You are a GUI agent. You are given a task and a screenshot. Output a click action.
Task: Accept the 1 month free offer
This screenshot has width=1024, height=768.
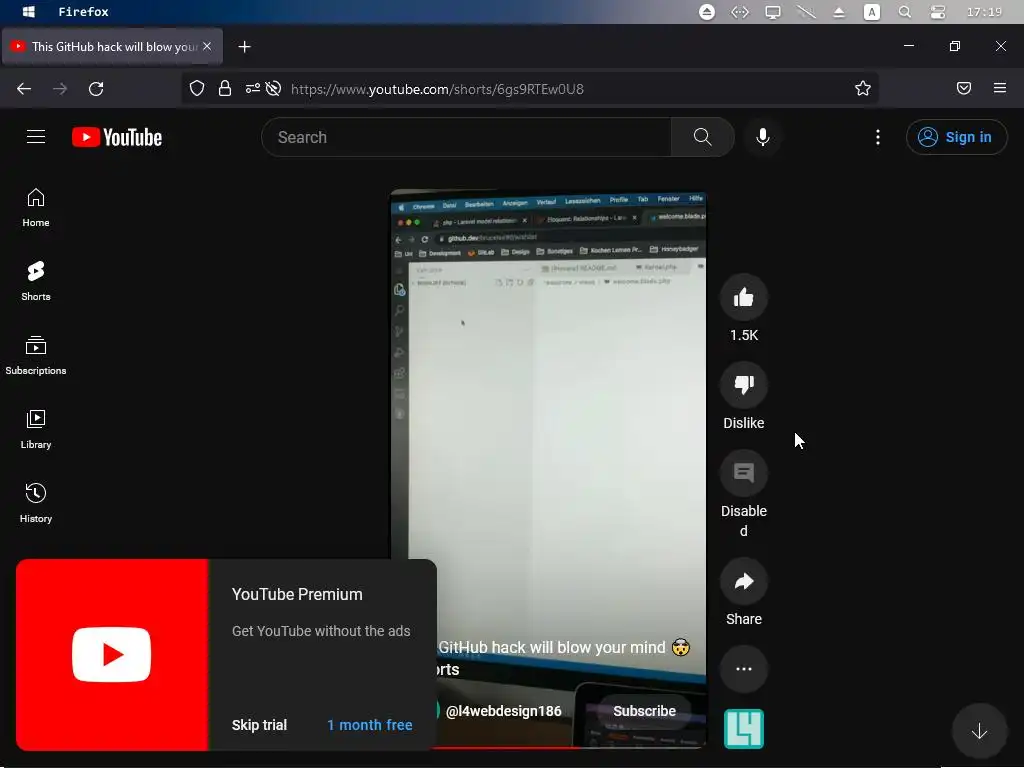point(370,725)
